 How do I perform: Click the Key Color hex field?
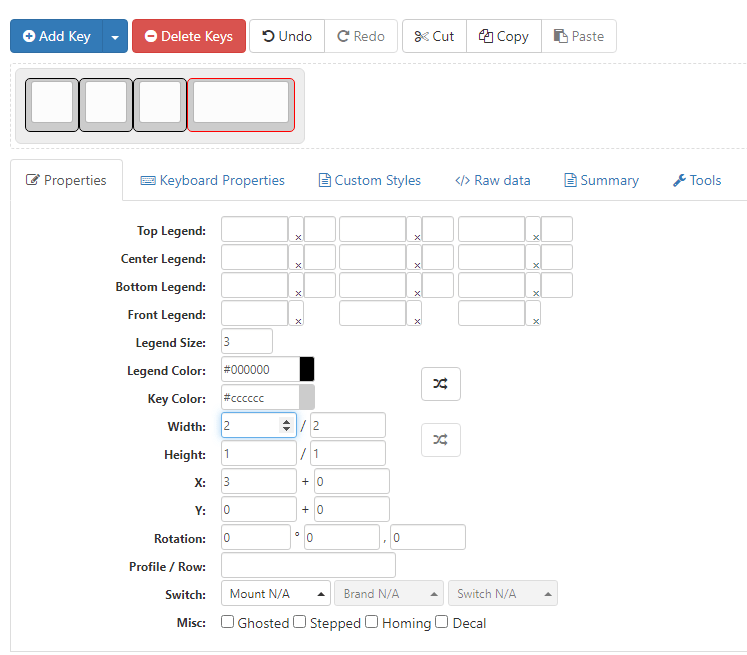tap(260, 398)
